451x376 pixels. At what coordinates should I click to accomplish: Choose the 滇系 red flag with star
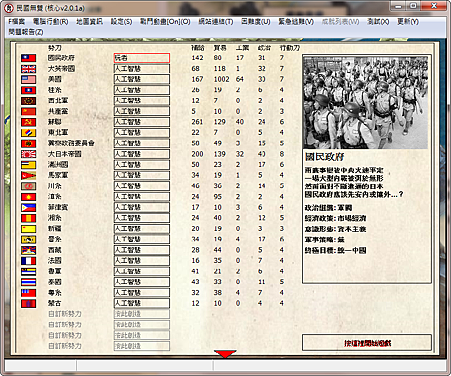pos(28,197)
